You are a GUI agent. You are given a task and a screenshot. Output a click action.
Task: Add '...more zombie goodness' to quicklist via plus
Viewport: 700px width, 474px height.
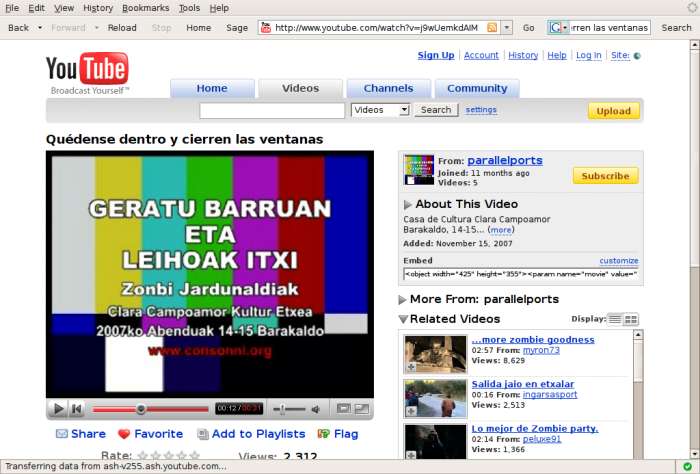click(411, 368)
